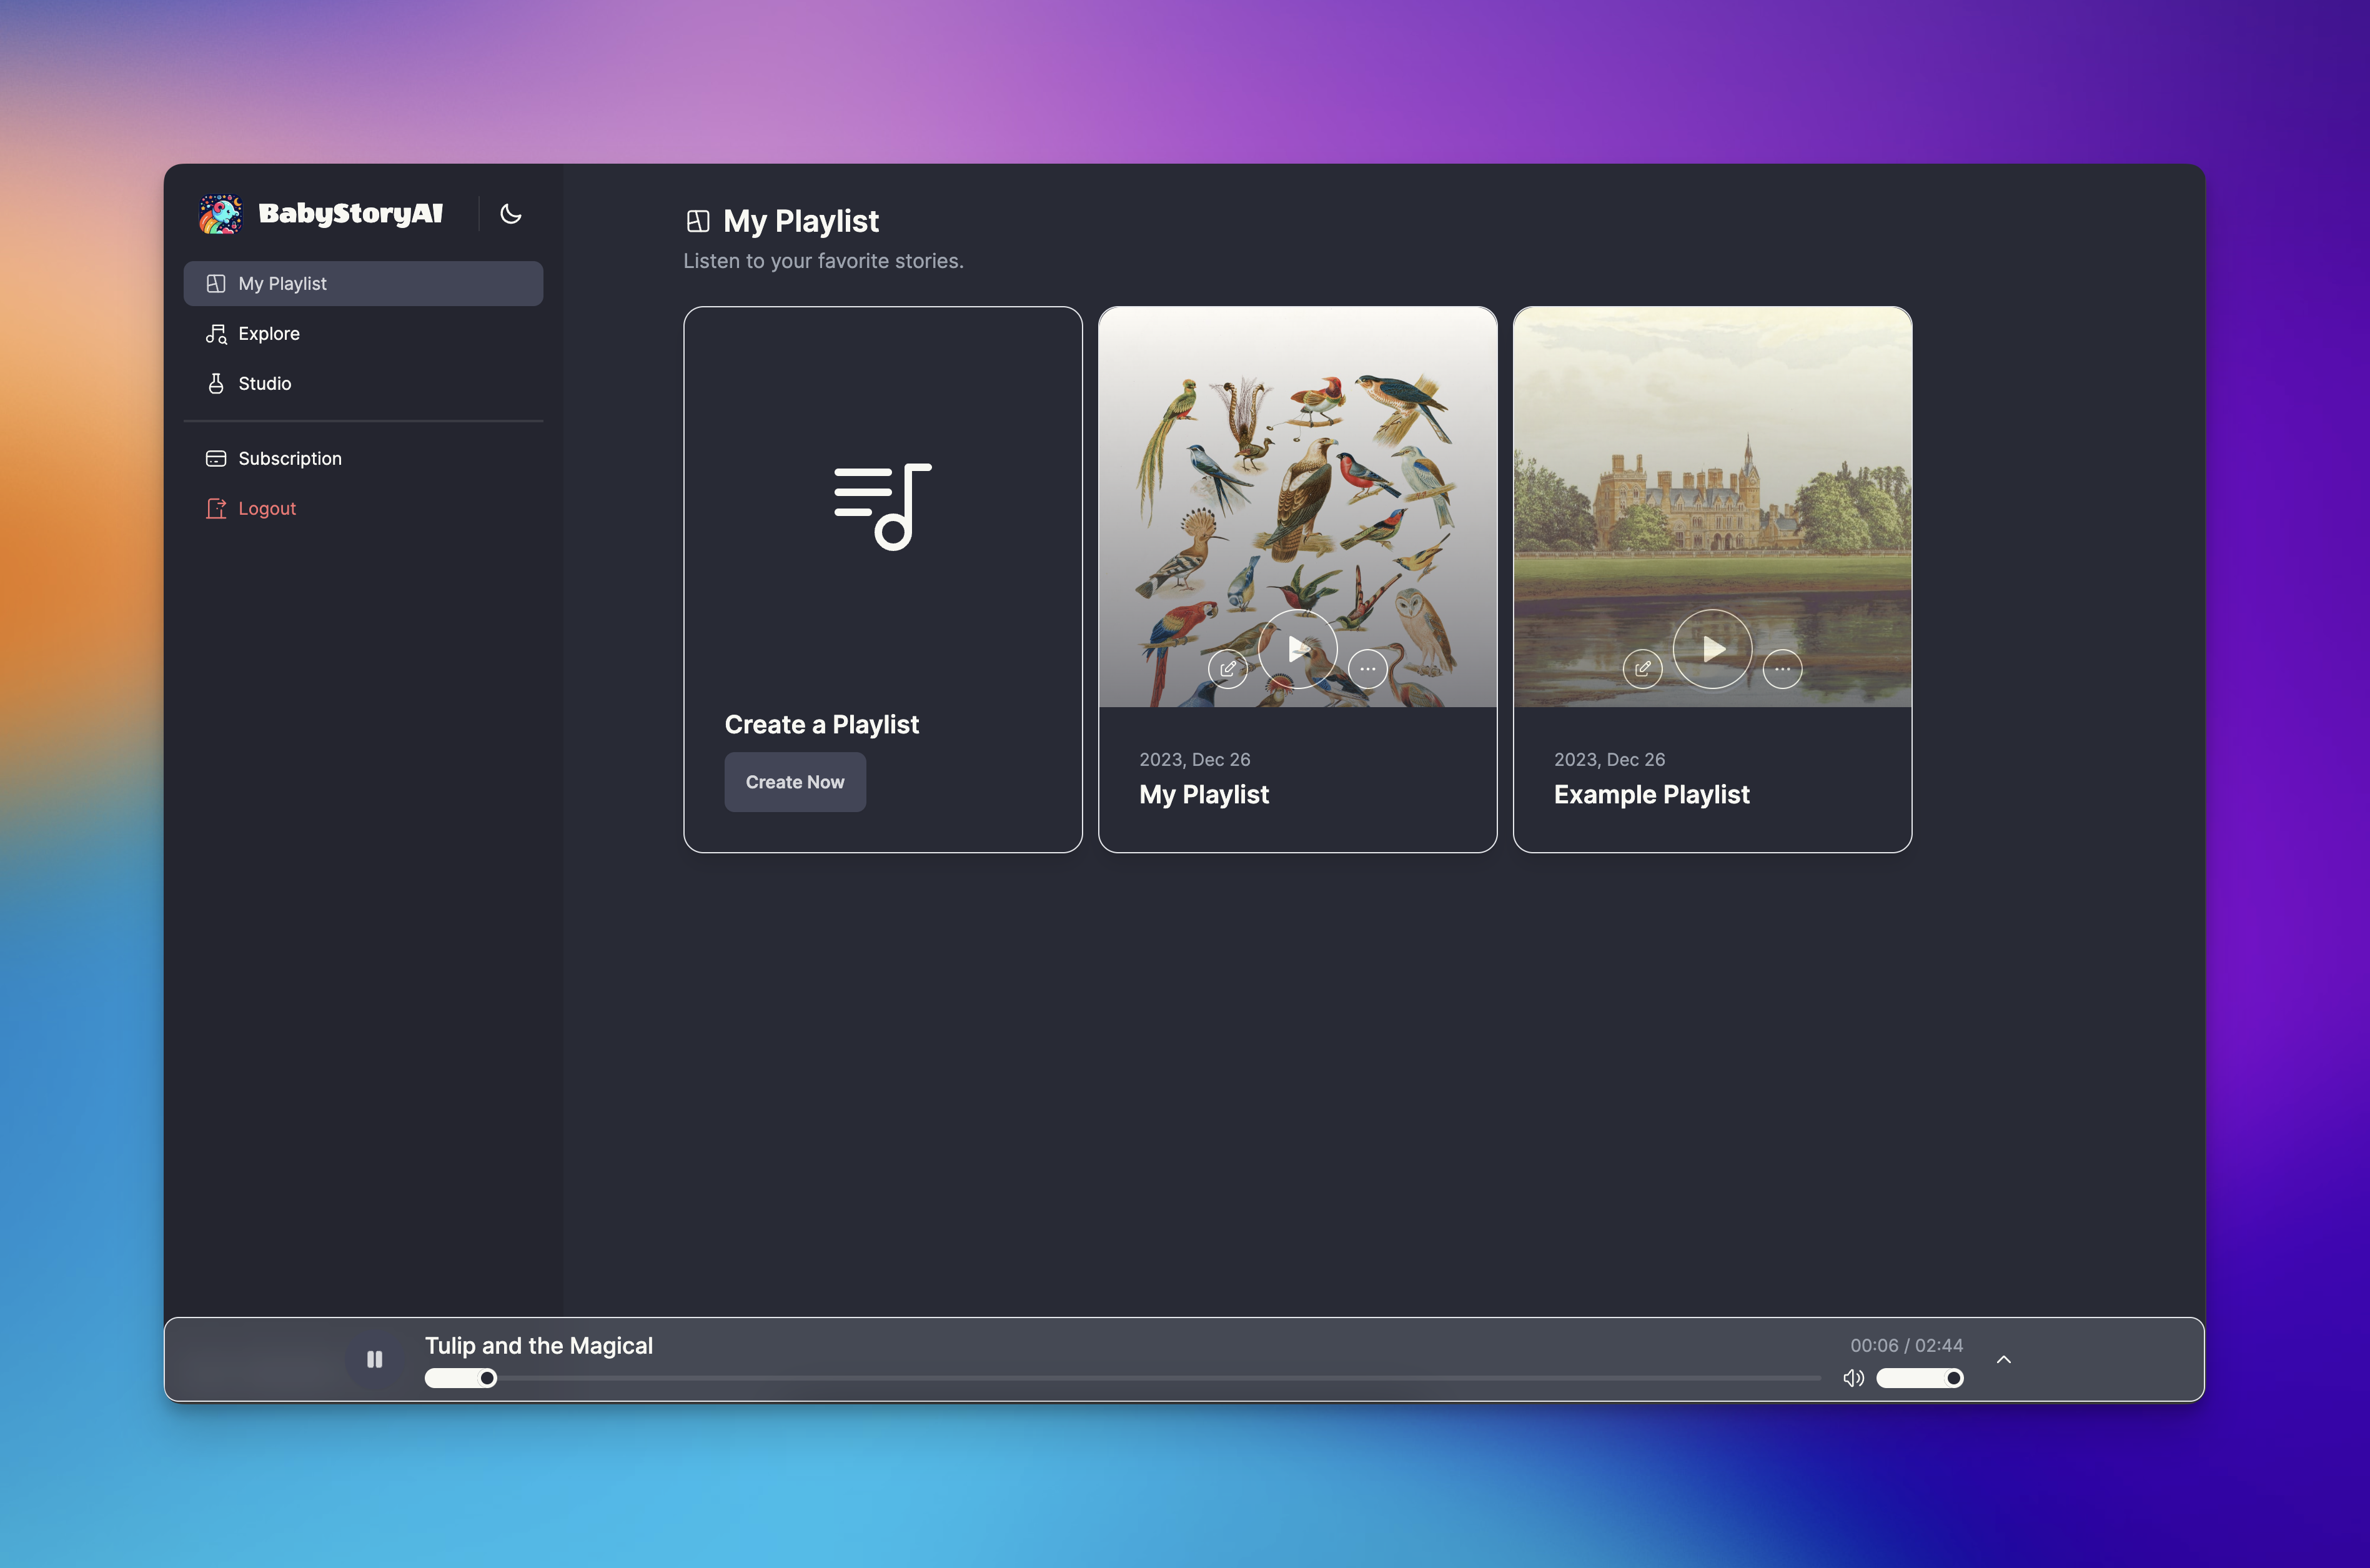The width and height of the screenshot is (2370, 1568).
Task: Click the BabyStoryAI logo icon
Action: [220, 214]
